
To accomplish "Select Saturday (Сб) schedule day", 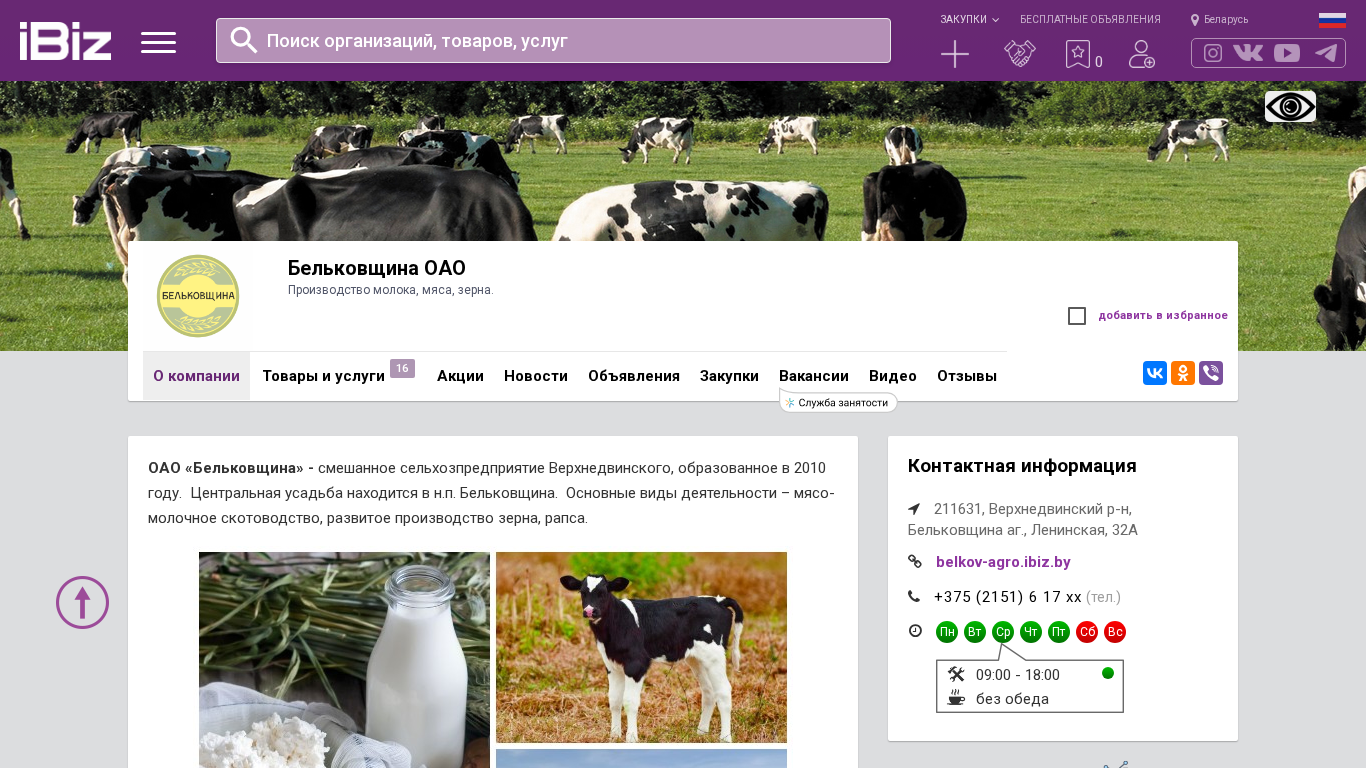I will 1087,632.
